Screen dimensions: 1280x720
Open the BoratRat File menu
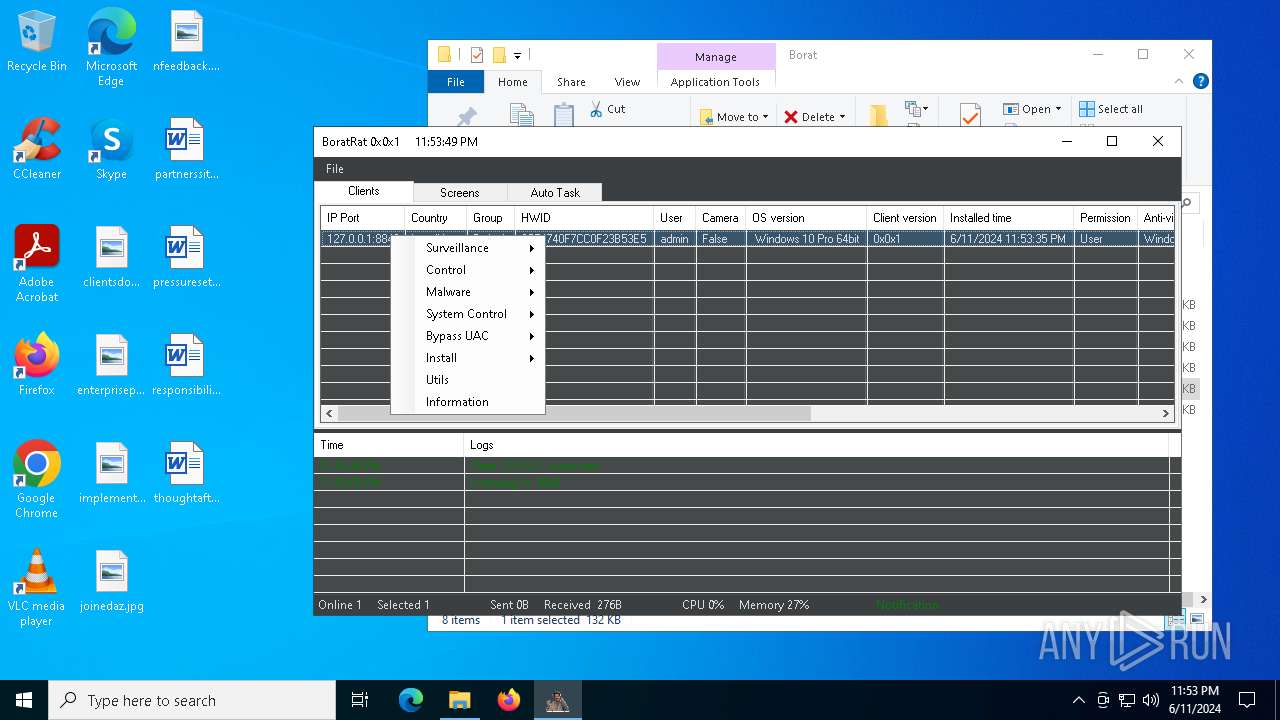tap(335, 169)
